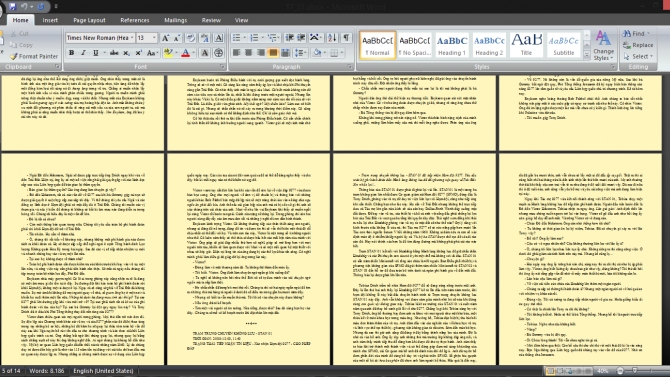The width and height of the screenshot is (670, 377).
Task: Click Grow Font icon
Action: pyautogui.click(x=165, y=38)
